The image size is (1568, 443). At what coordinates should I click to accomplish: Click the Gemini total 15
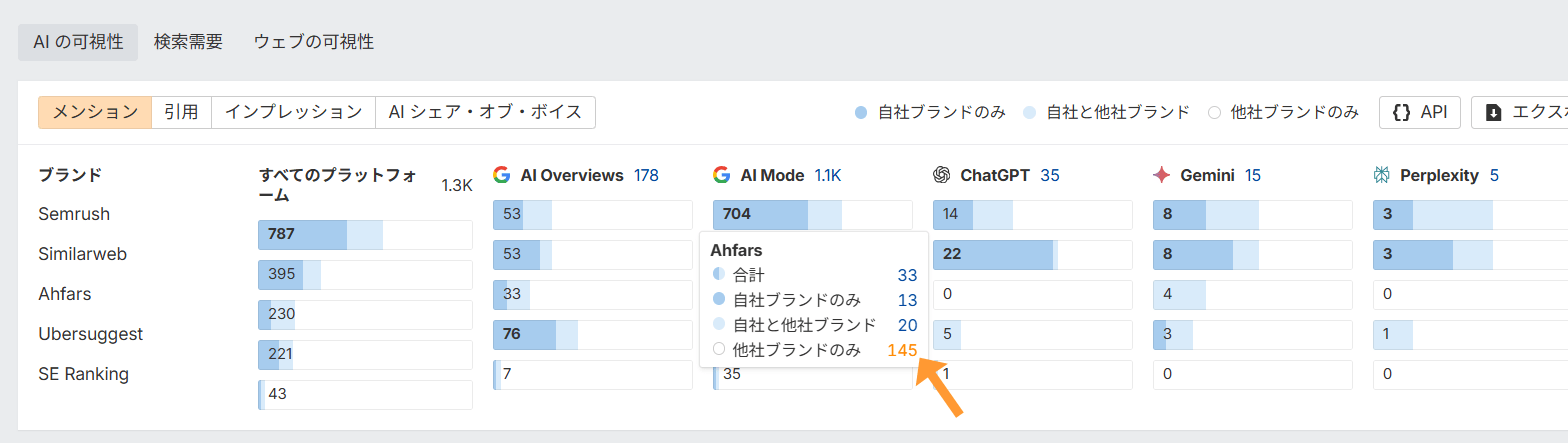[x=1253, y=175]
